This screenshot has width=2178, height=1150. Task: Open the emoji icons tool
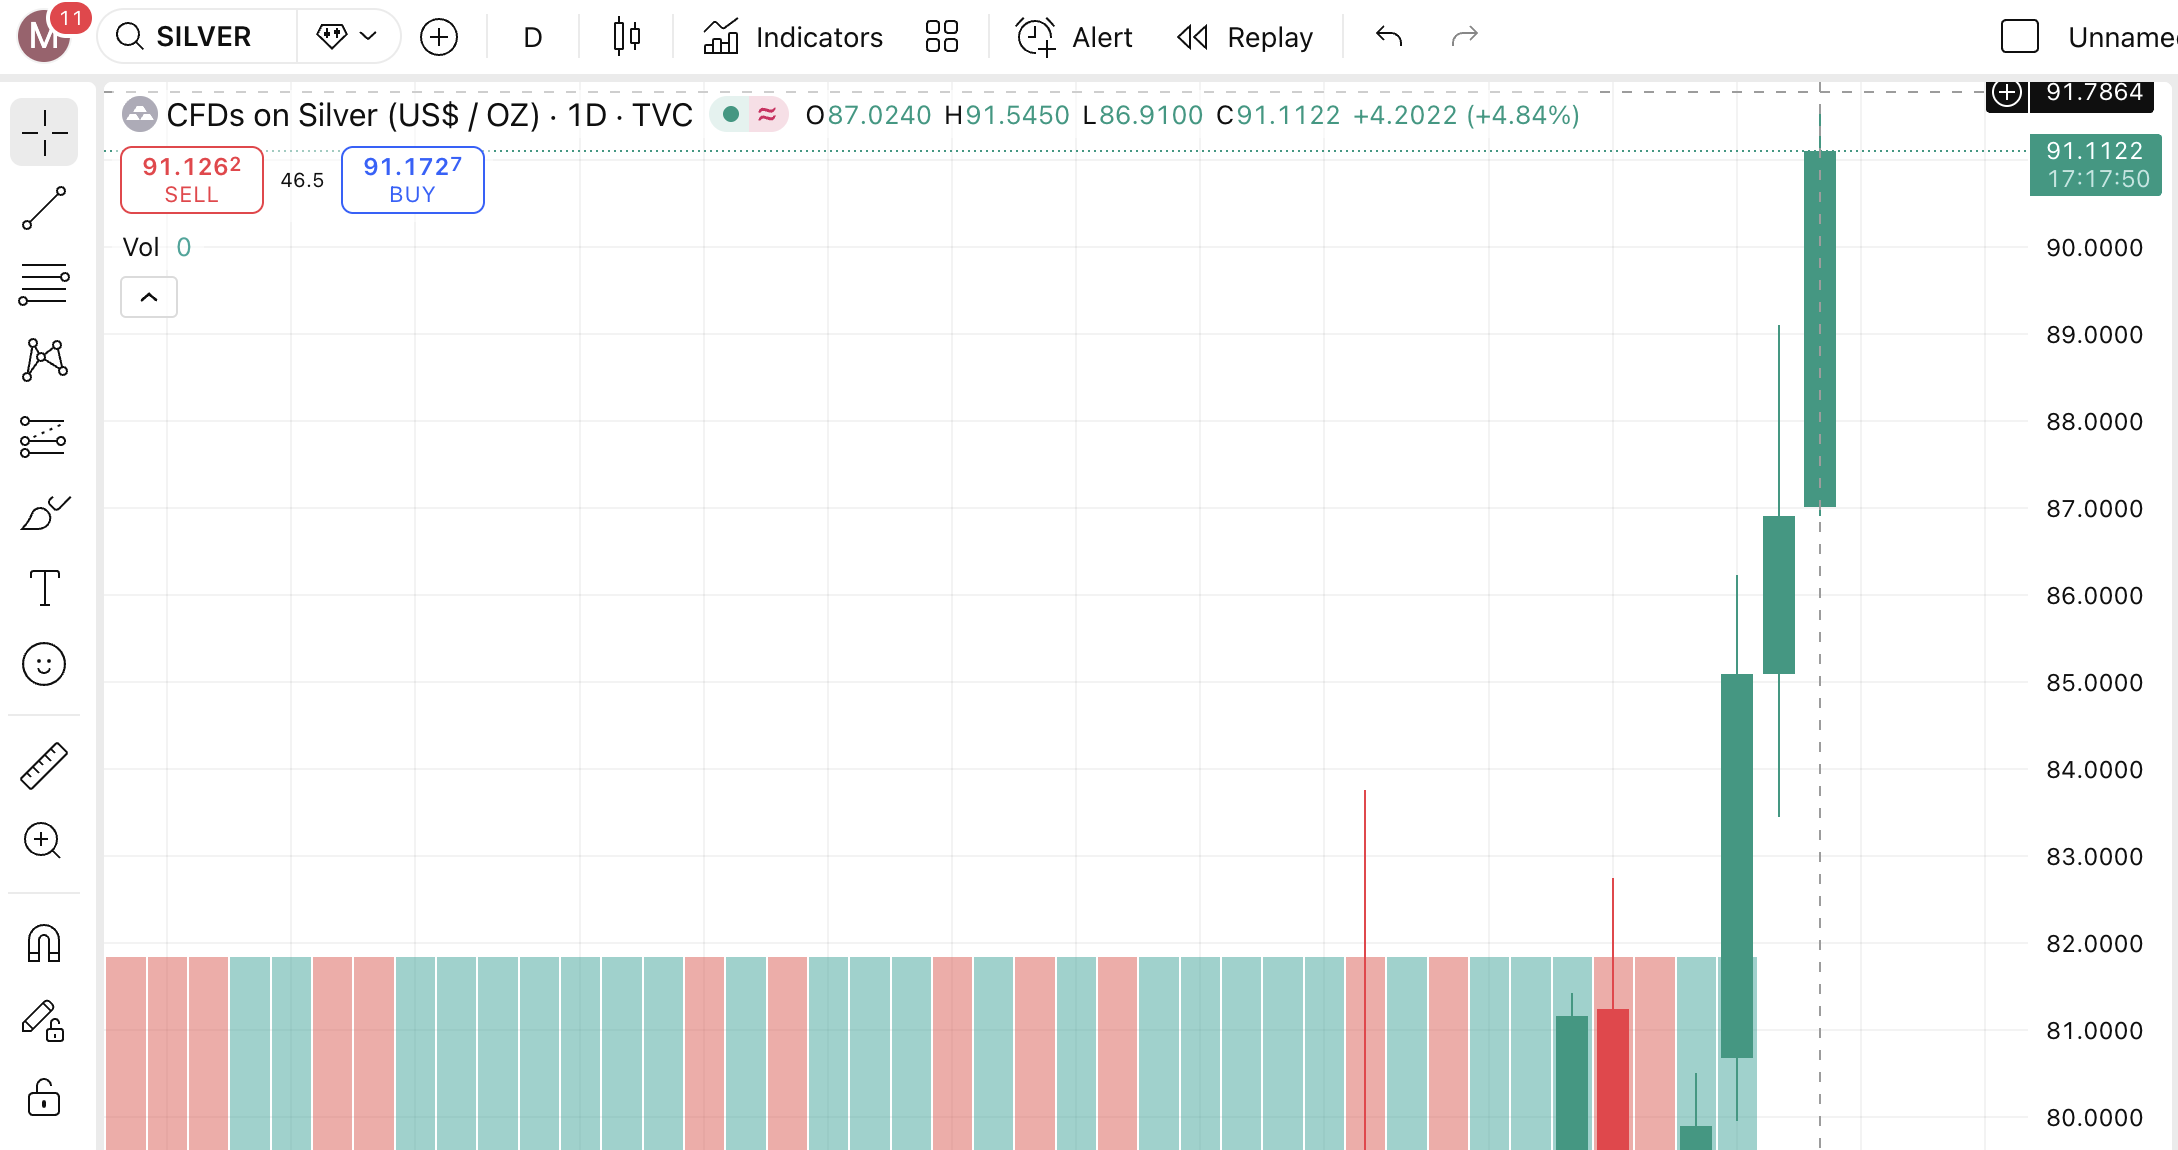click(44, 664)
